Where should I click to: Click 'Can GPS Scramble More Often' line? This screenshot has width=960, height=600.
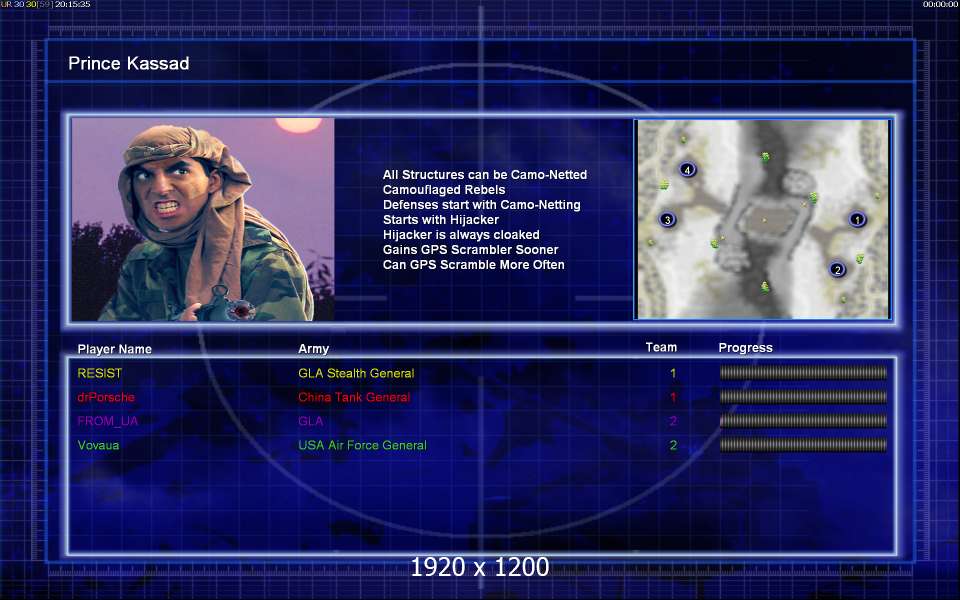tap(473, 265)
